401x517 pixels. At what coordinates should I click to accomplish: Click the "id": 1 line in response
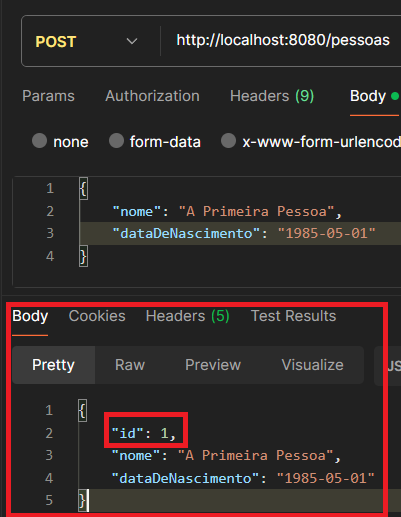click(x=144, y=433)
